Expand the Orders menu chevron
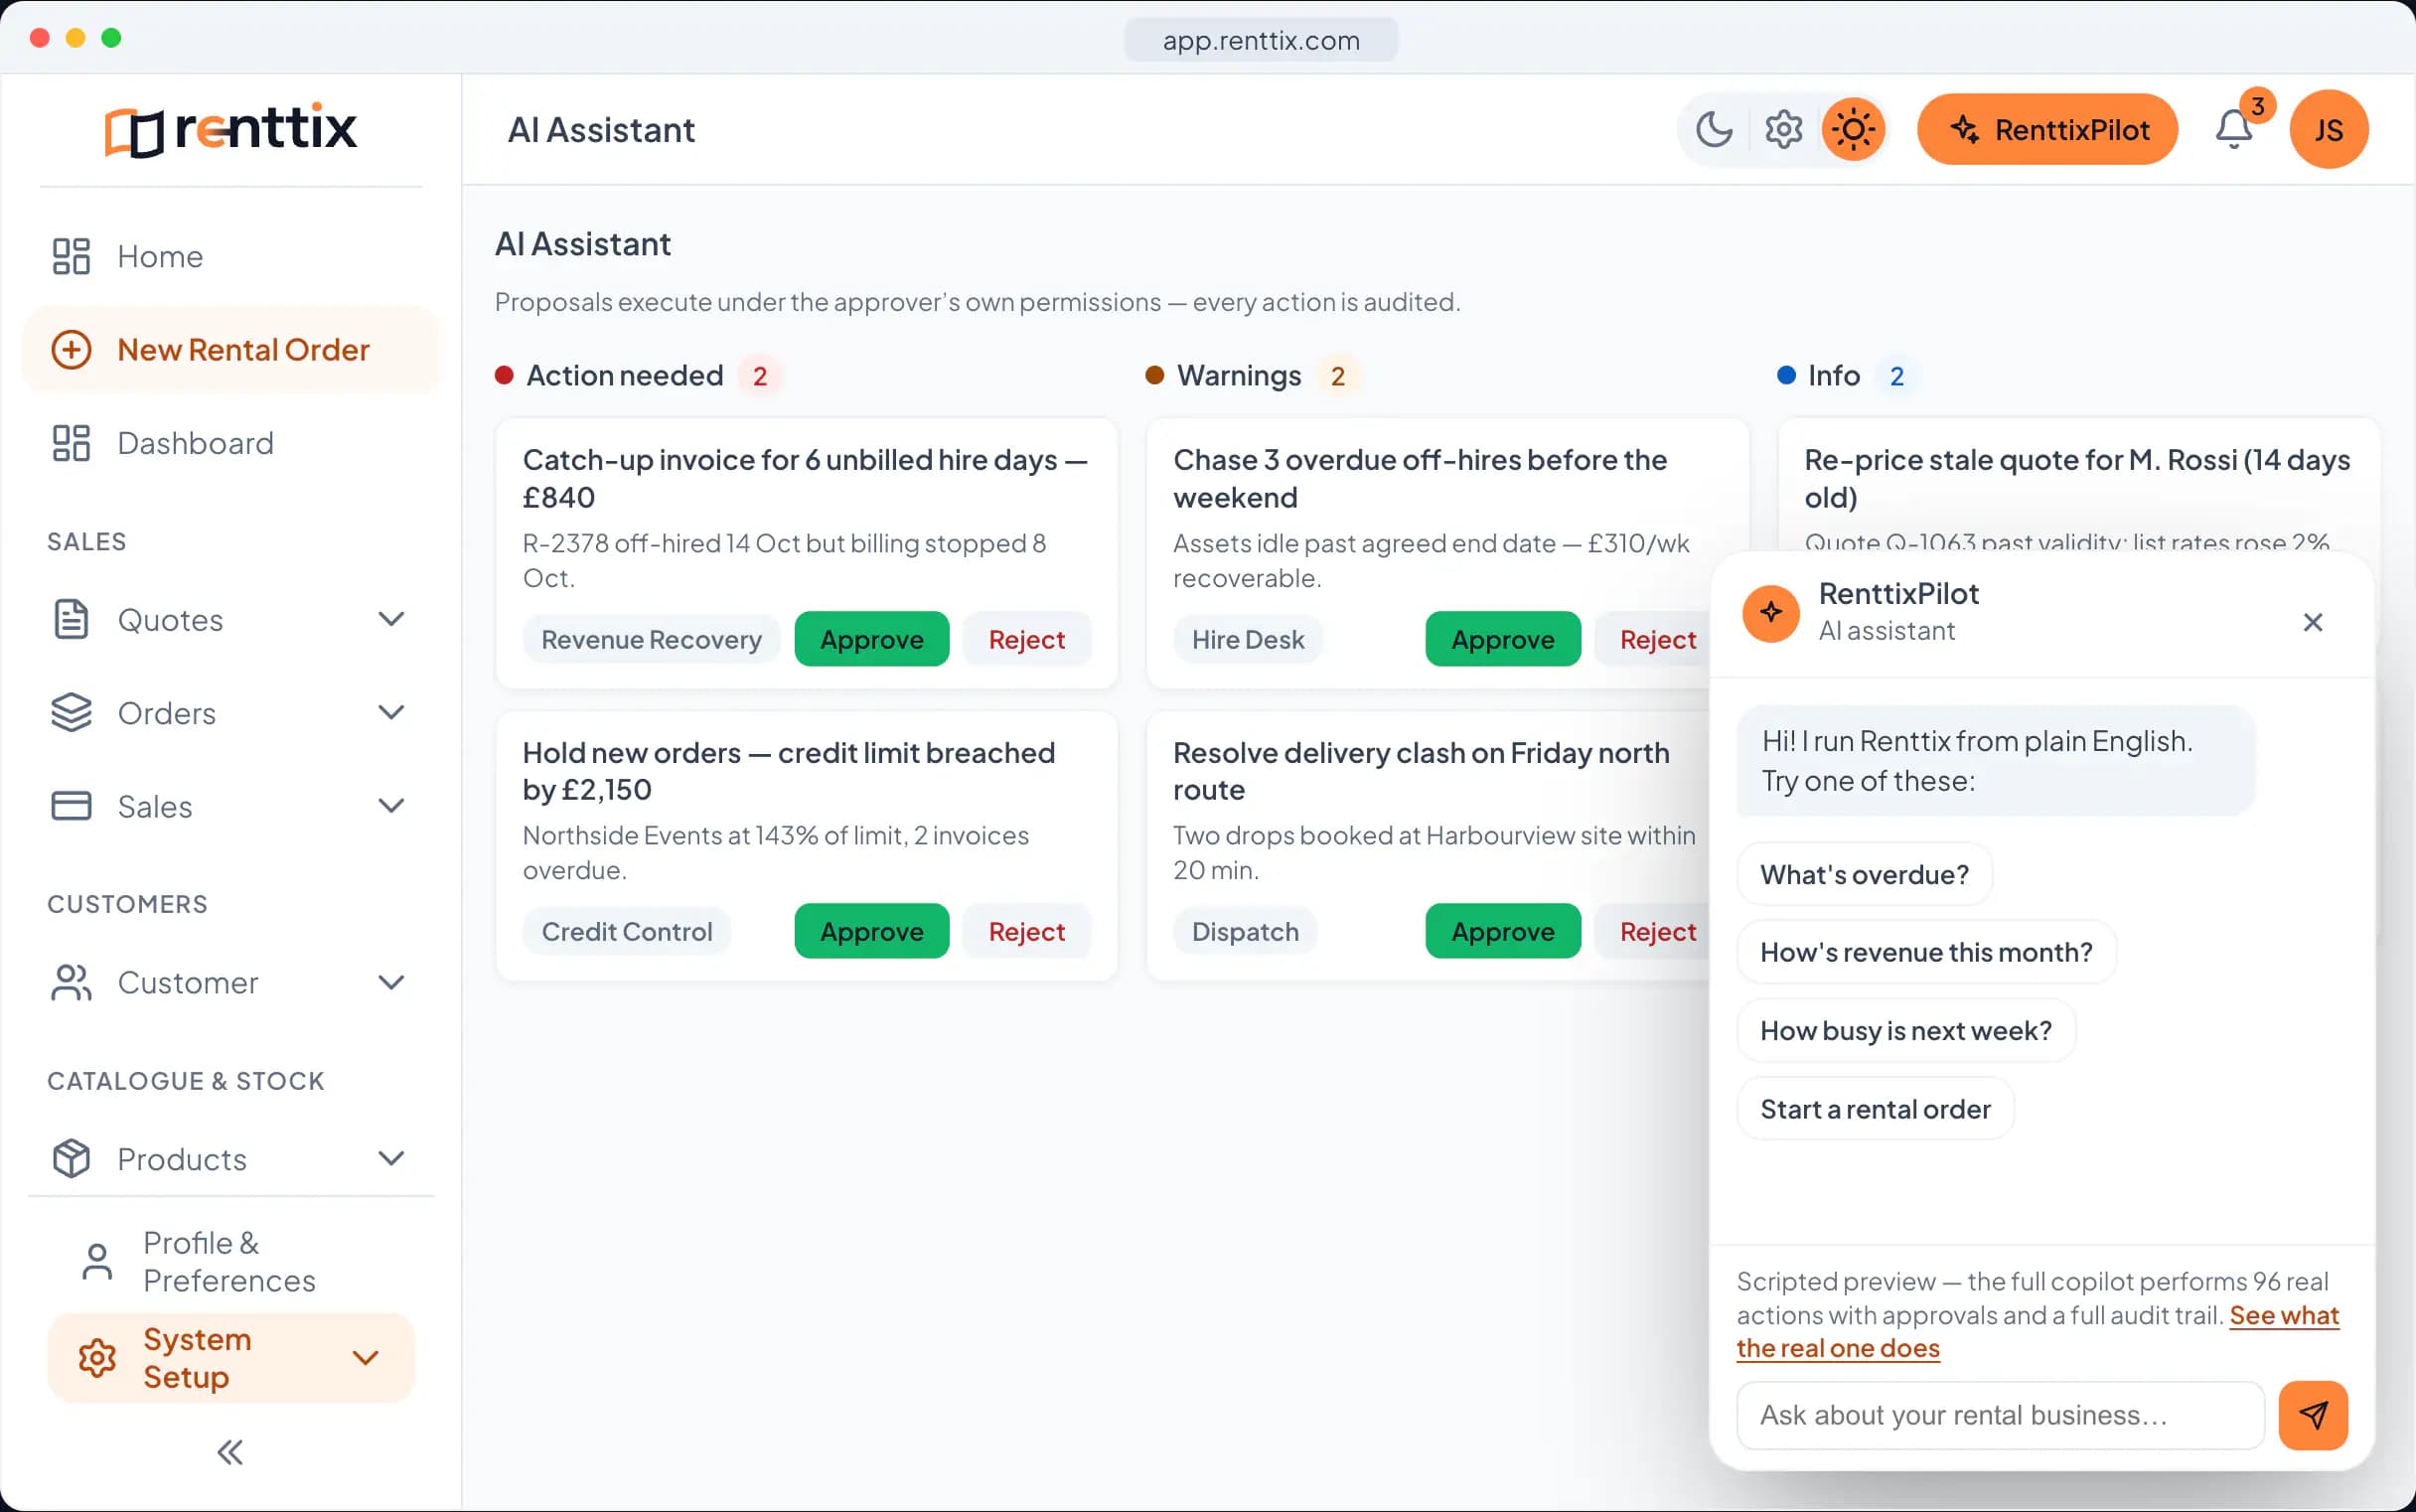This screenshot has height=1512, width=2416. pos(391,712)
